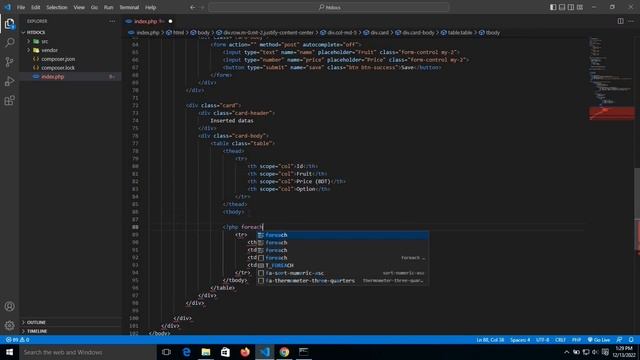Image resolution: width=640 pixels, height=360 pixels.
Task: Change end of line via CRLF
Action: 560,340
